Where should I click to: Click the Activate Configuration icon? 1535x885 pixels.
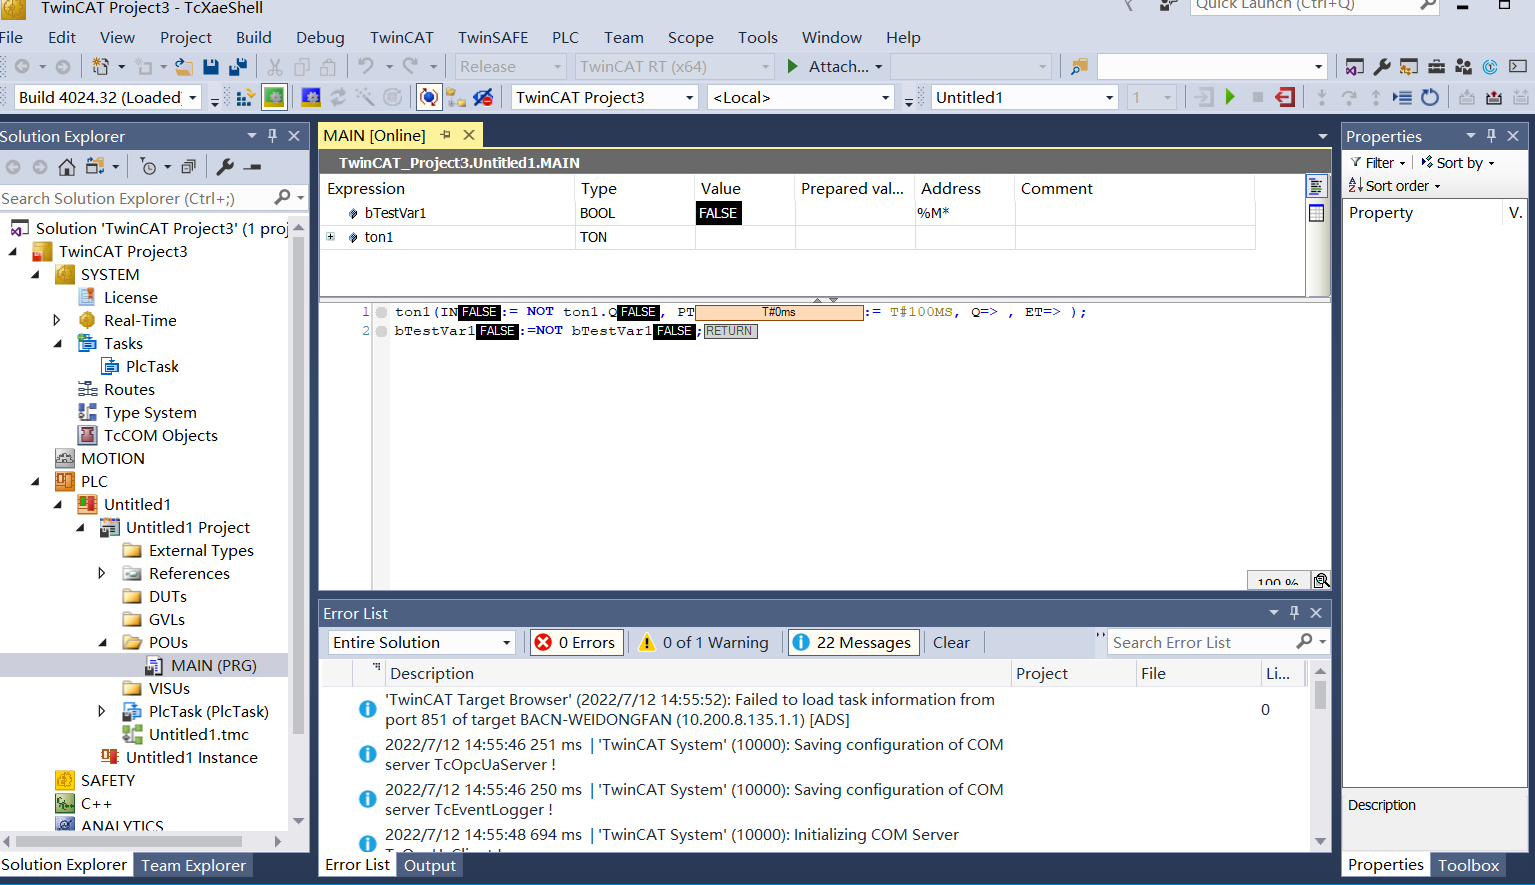tap(245, 97)
